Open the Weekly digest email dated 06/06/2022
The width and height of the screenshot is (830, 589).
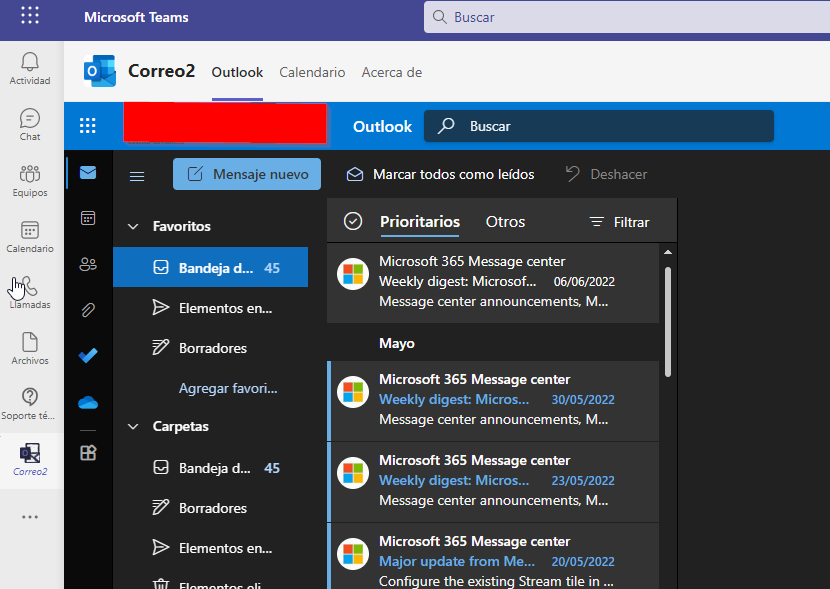(493, 282)
